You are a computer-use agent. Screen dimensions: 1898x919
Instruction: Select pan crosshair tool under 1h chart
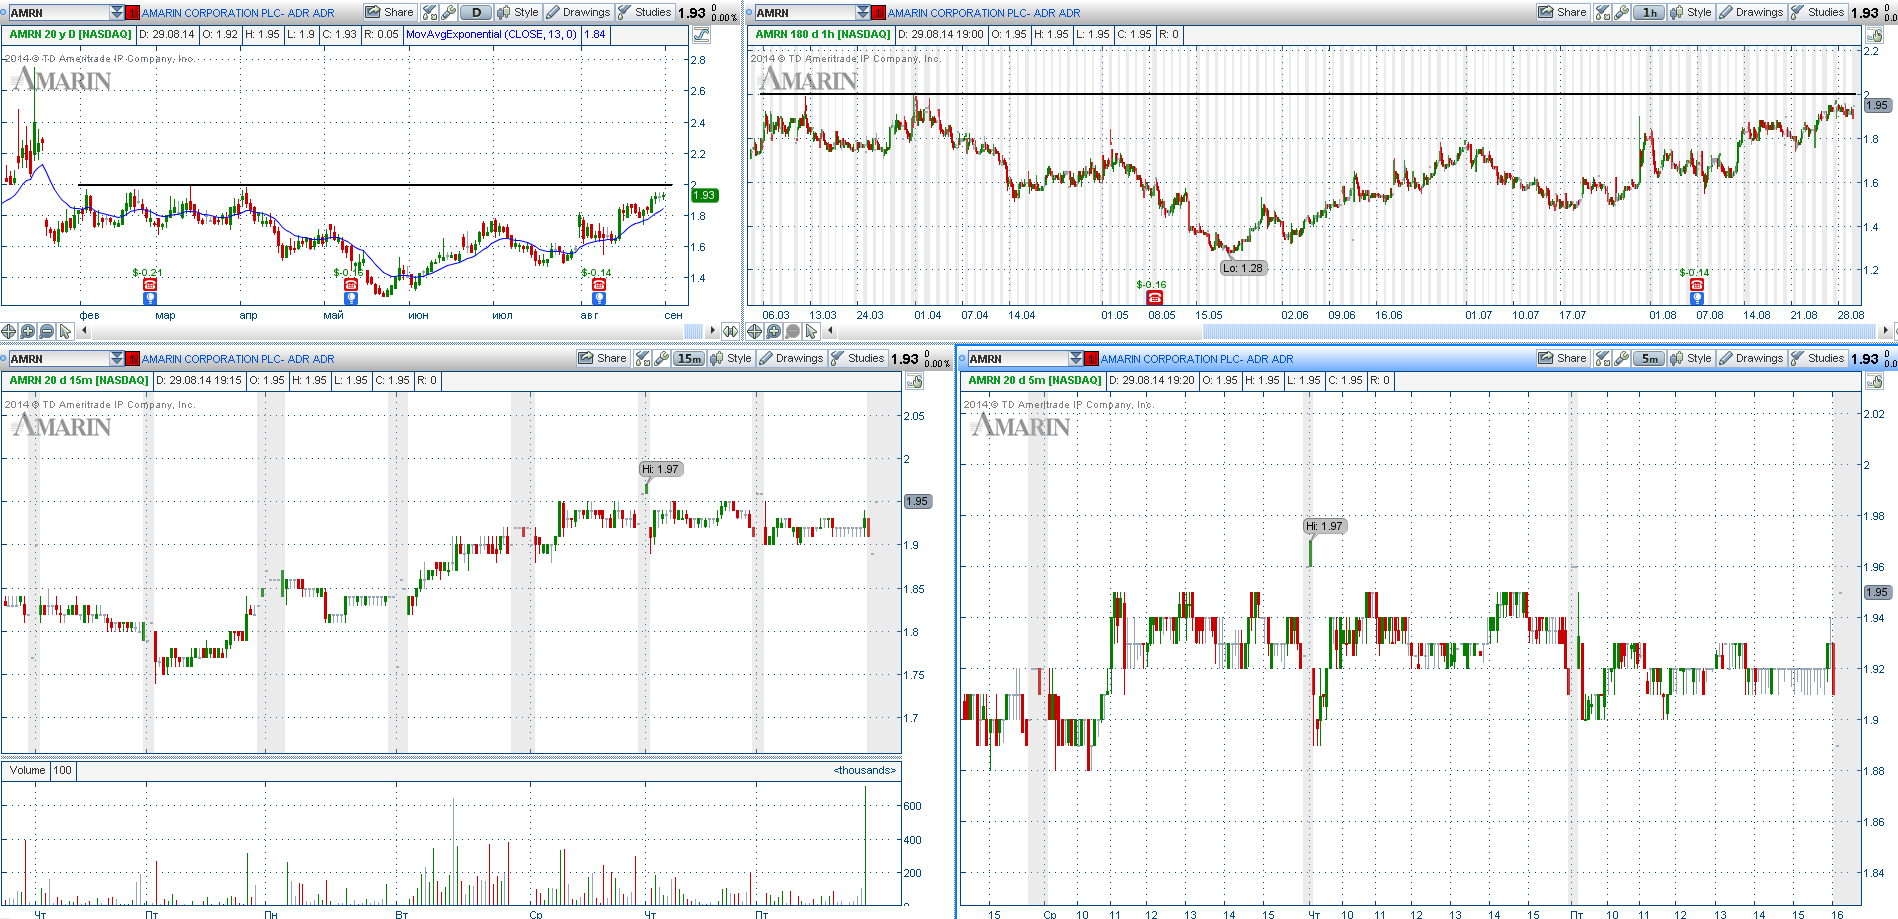pos(755,331)
